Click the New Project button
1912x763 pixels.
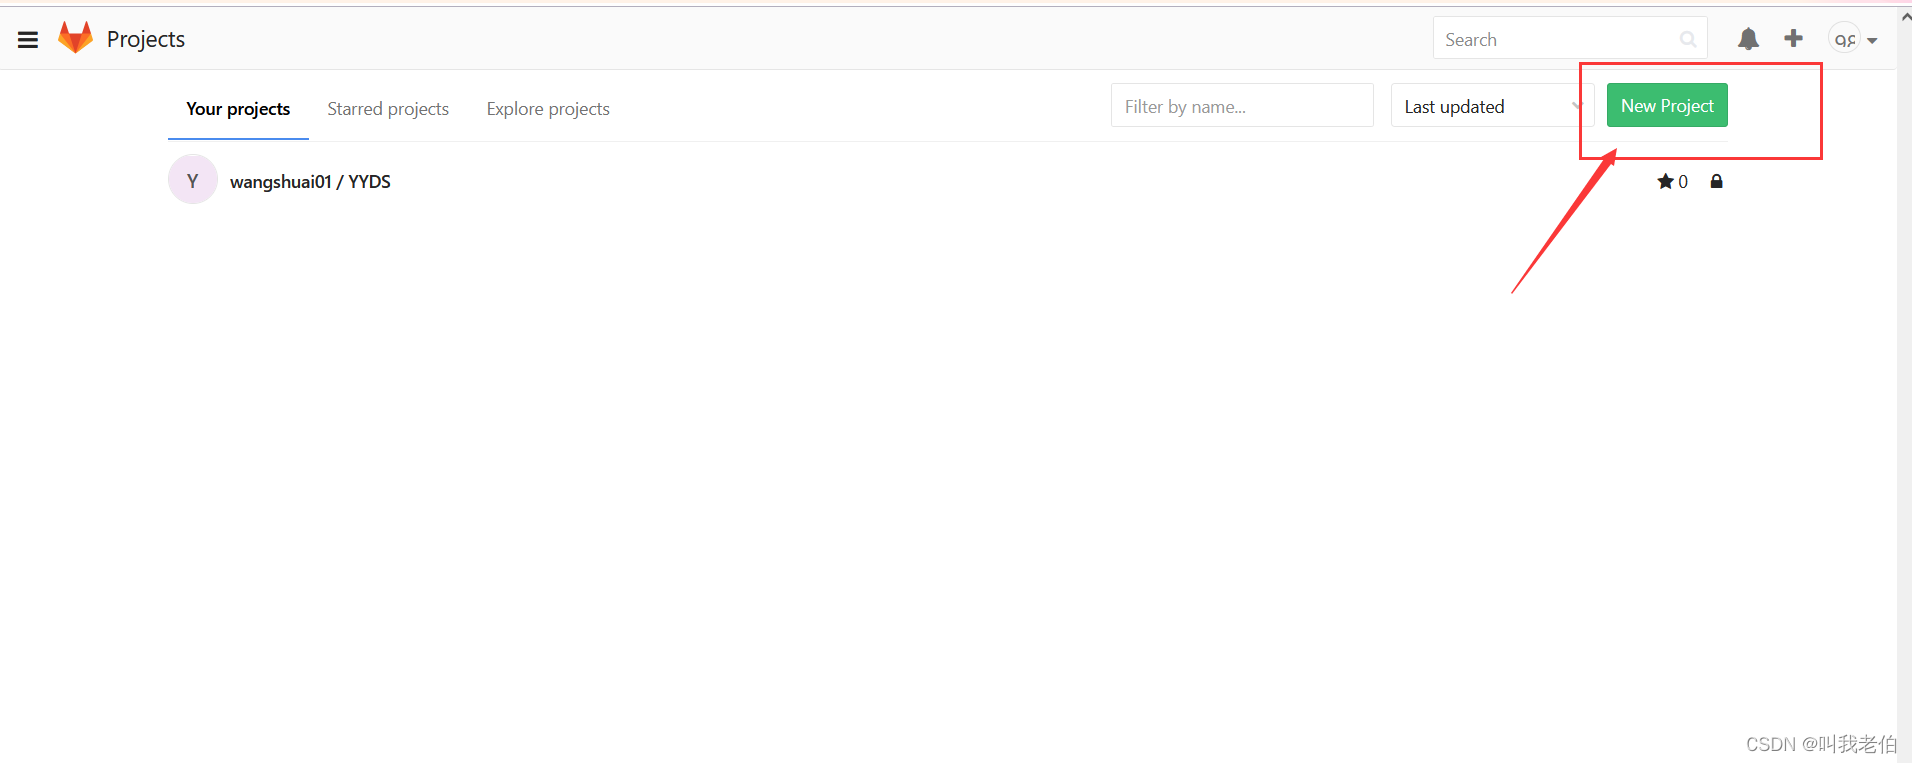(x=1667, y=105)
